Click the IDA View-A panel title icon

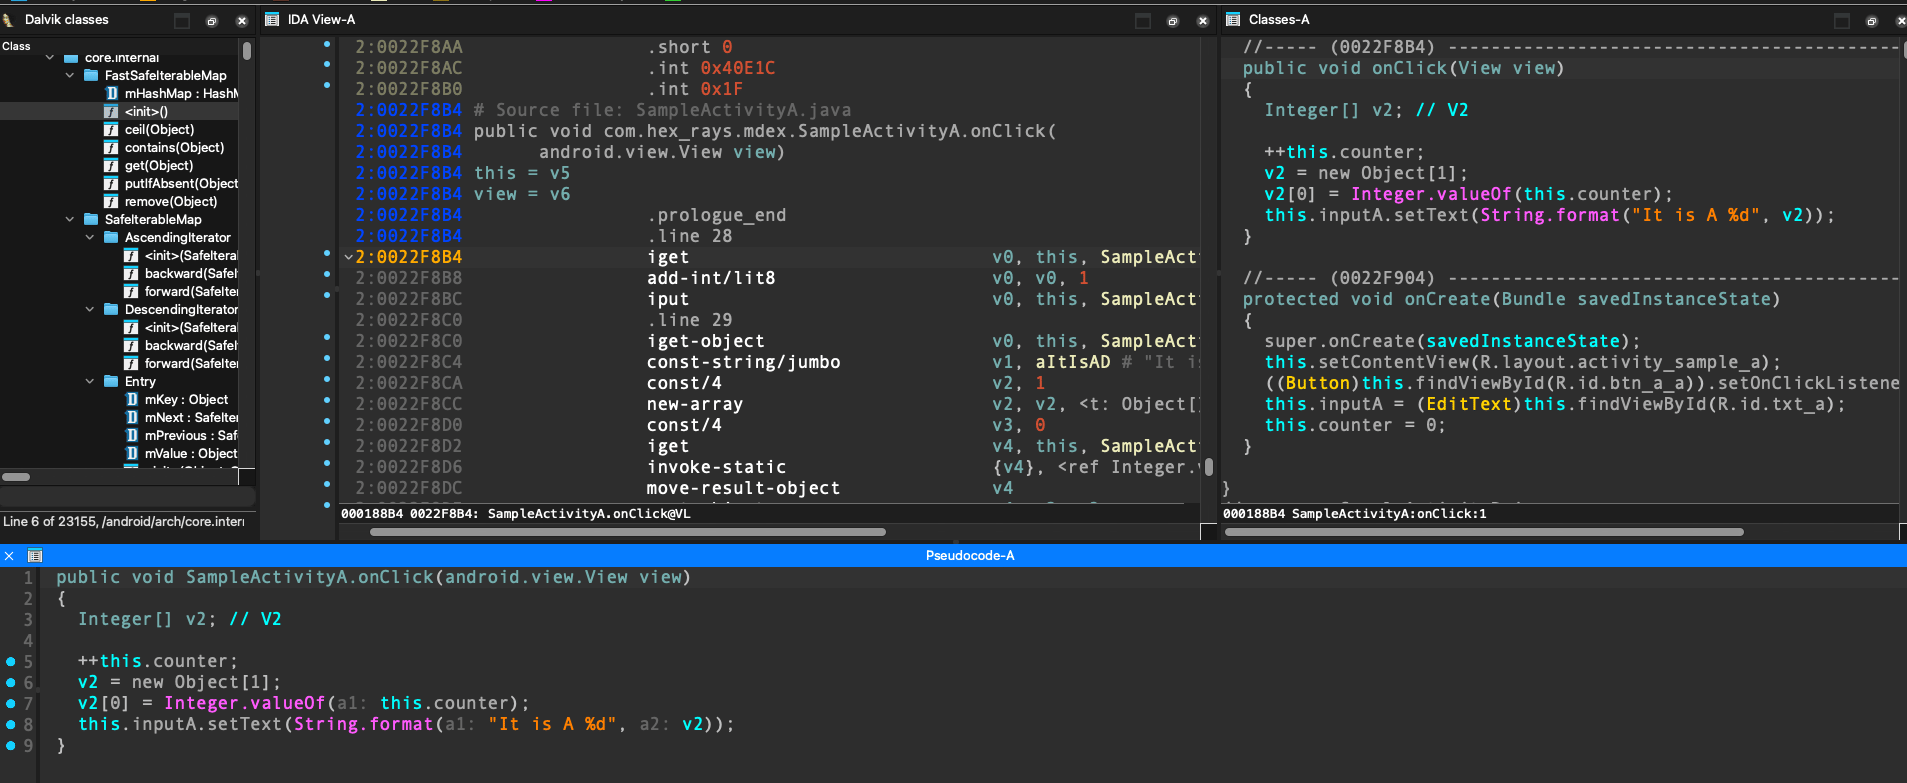point(272,20)
